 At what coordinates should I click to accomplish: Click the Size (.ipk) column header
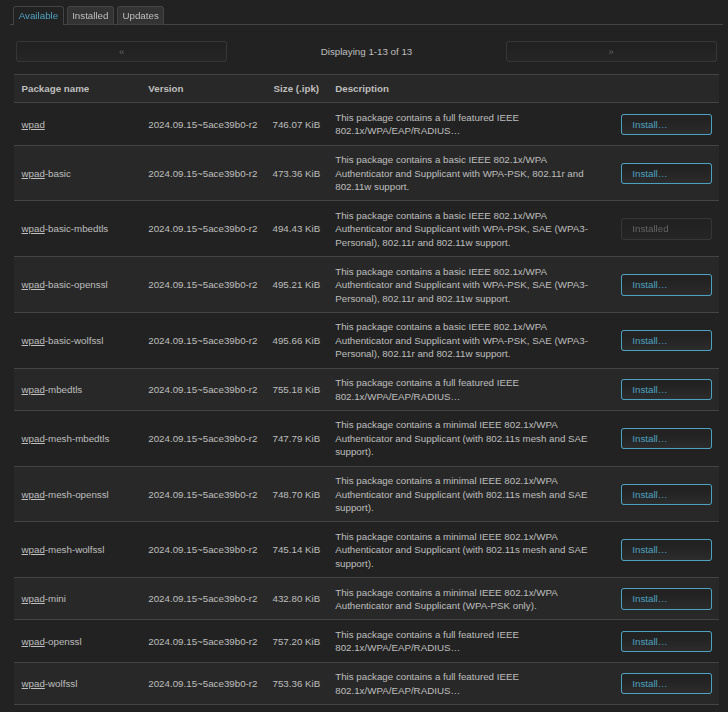click(296, 89)
